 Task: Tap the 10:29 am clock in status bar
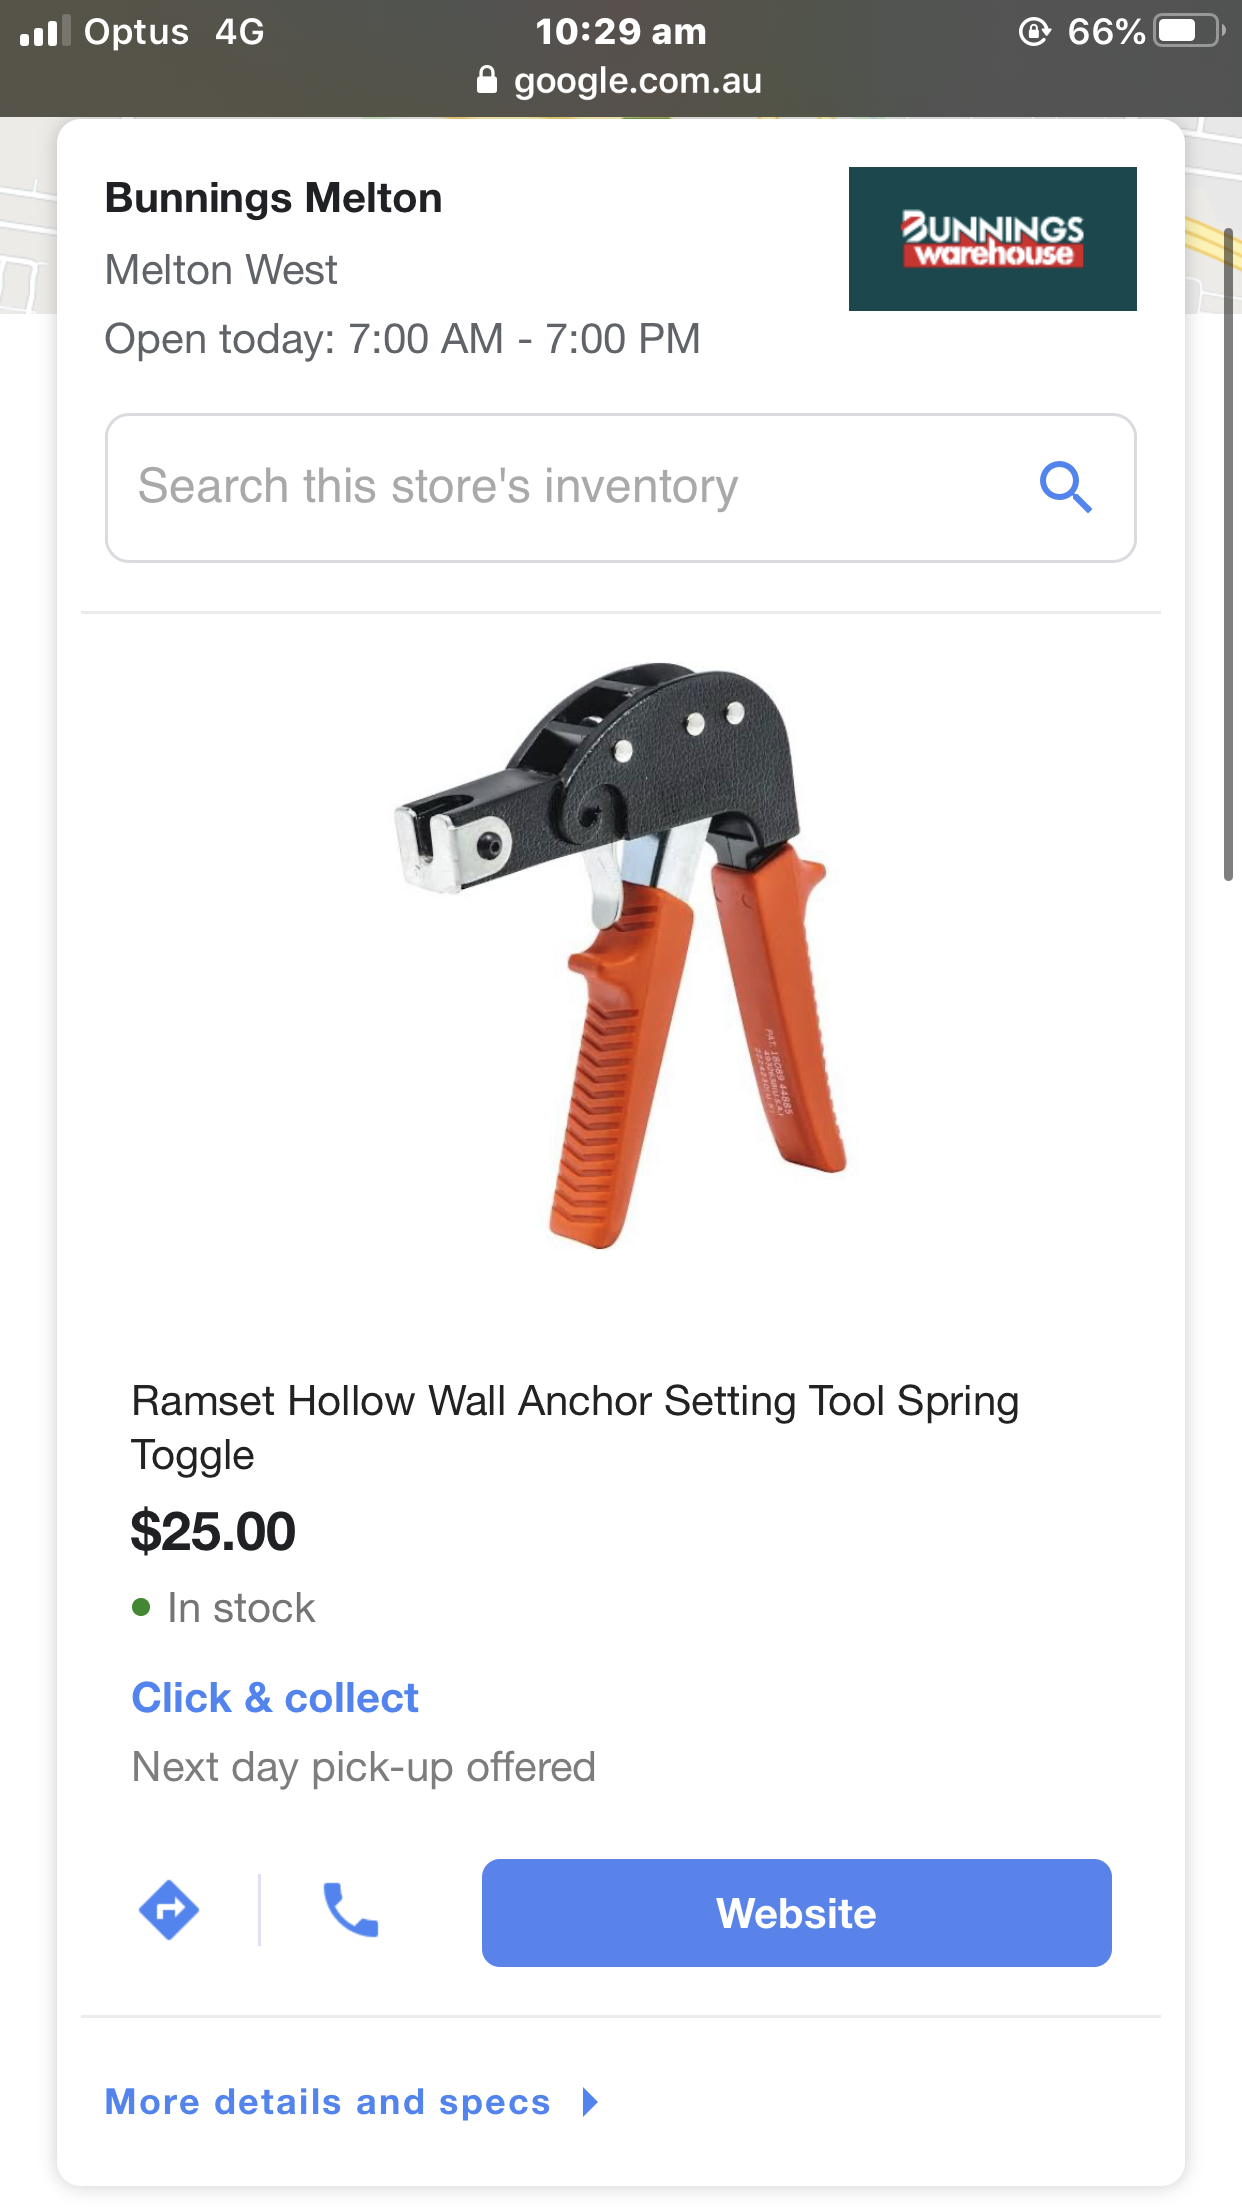[620, 32]
